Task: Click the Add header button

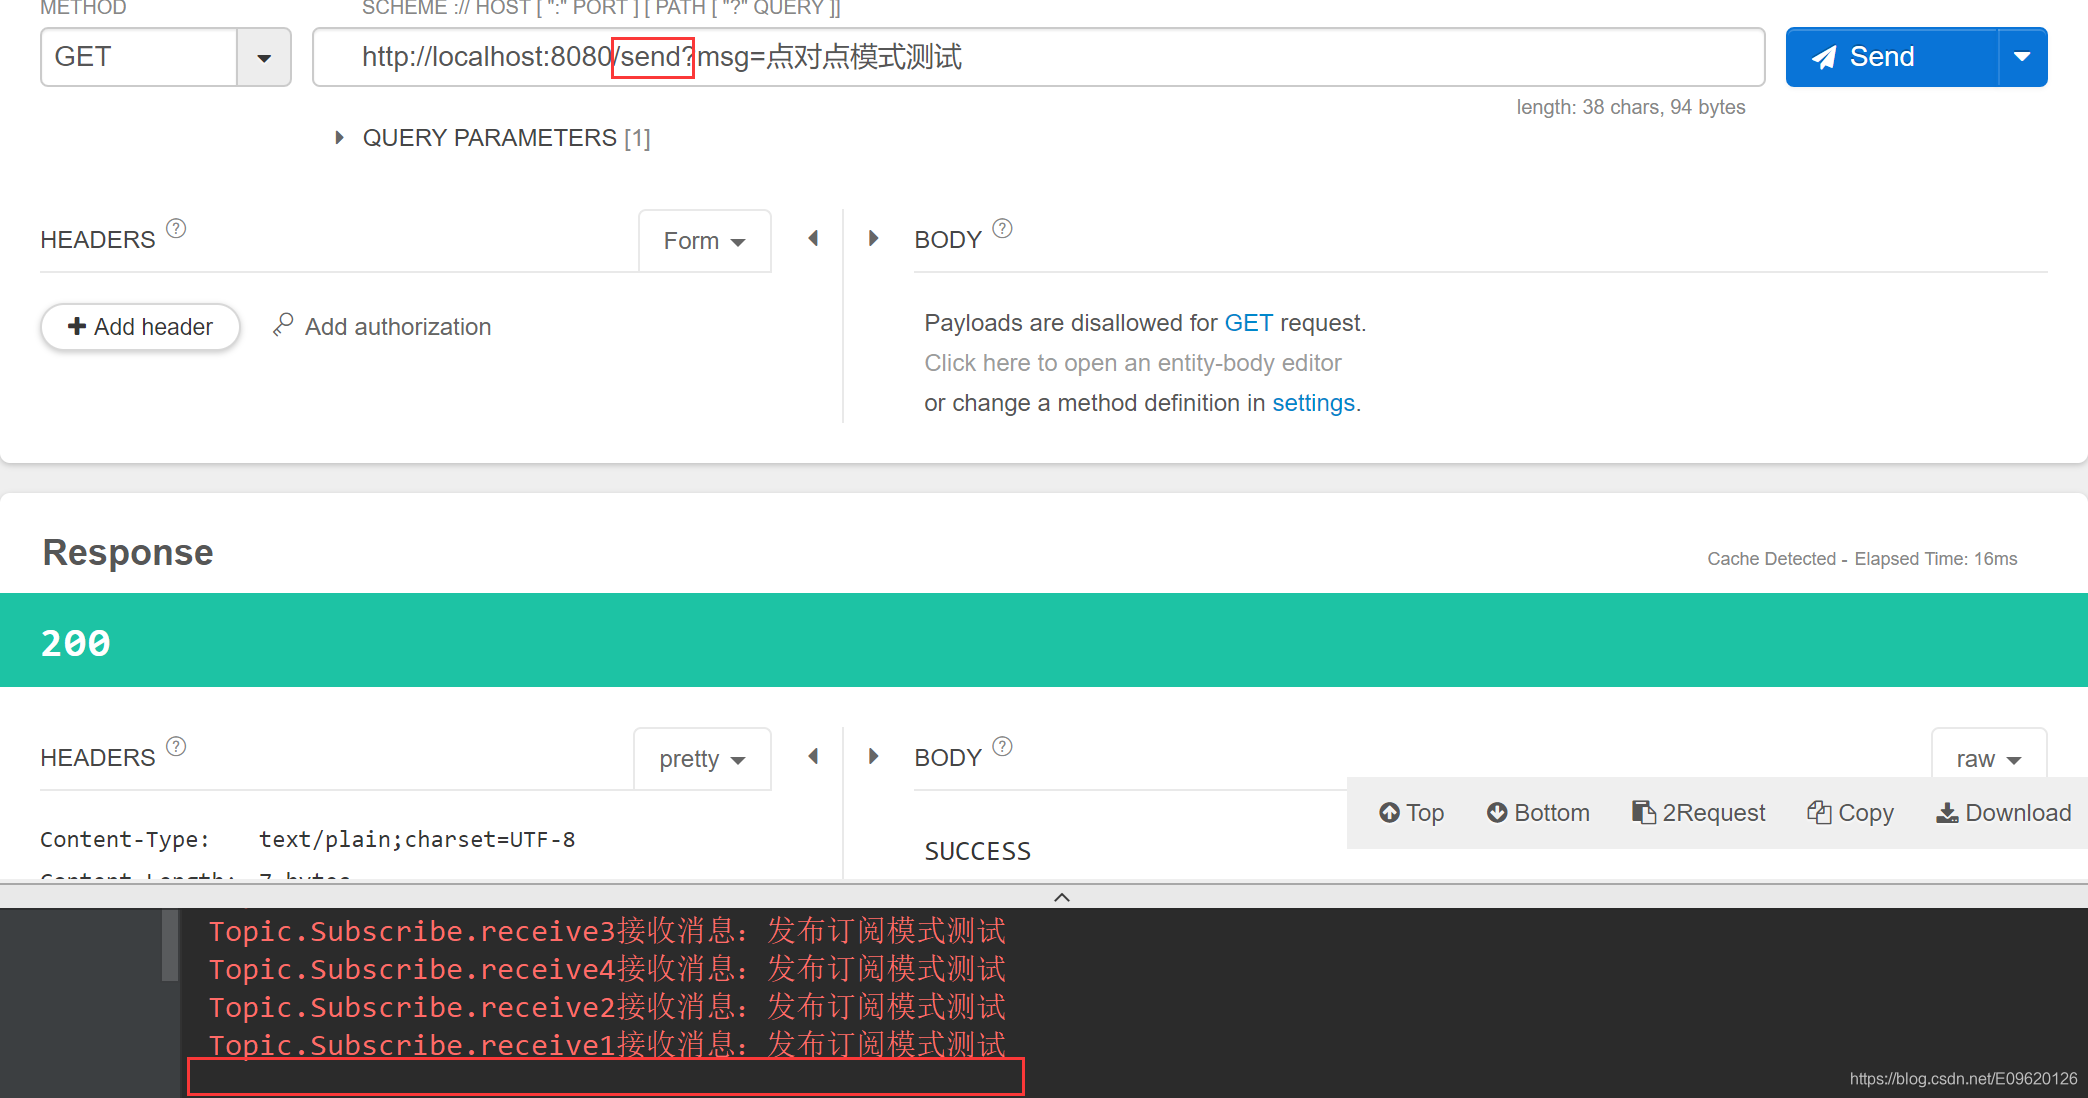Action: [140, 327]
